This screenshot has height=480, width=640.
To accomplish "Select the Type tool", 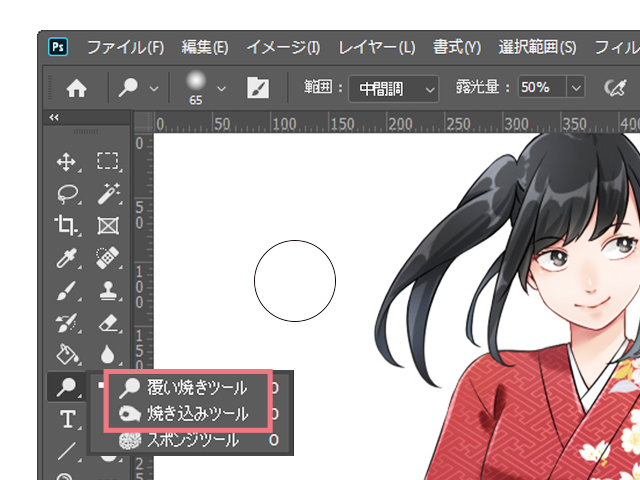I will (67, 419).
